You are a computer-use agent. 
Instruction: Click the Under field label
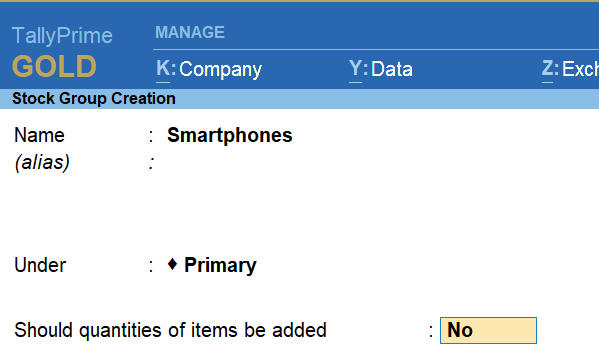[40, 265]
